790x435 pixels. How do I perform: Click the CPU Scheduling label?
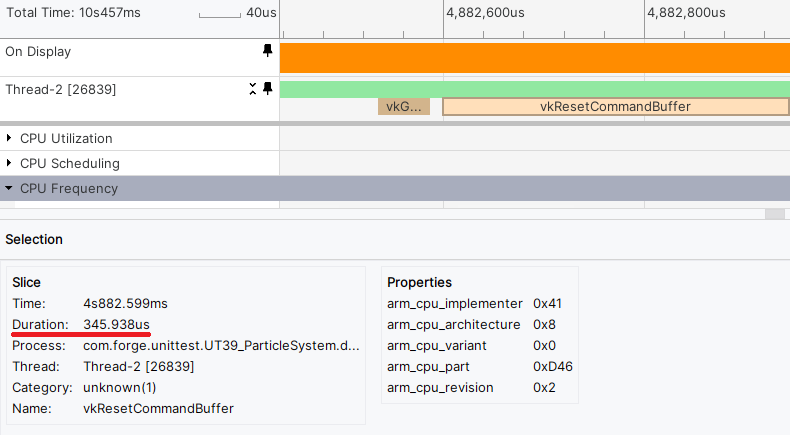pos(70,163)
